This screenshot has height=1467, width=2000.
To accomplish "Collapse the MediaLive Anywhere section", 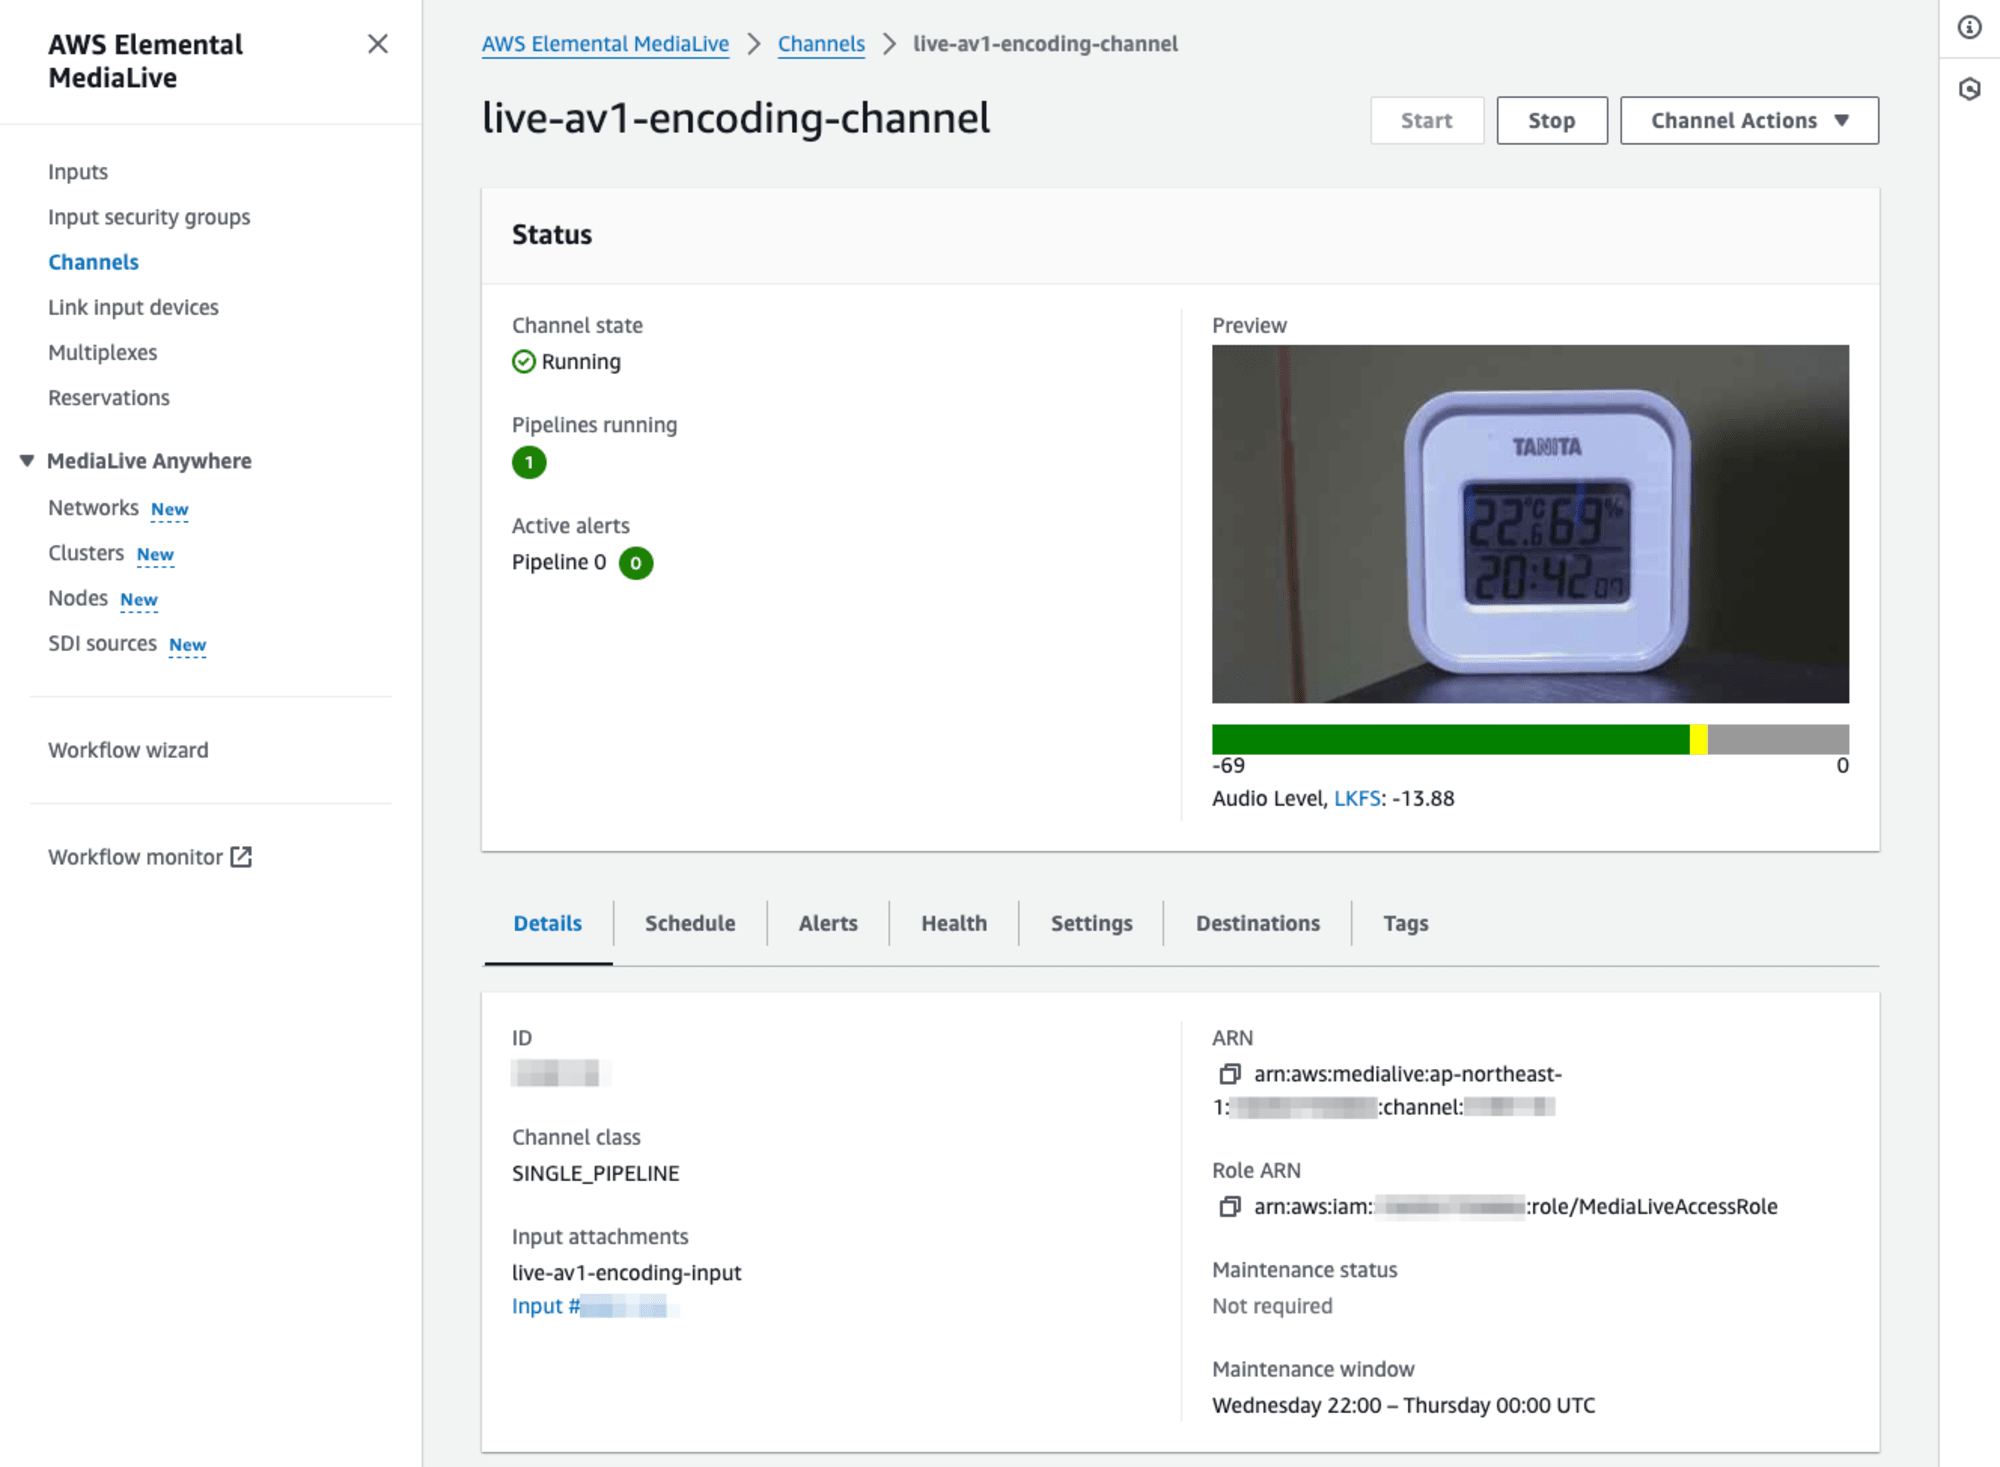I will (27, 461).
